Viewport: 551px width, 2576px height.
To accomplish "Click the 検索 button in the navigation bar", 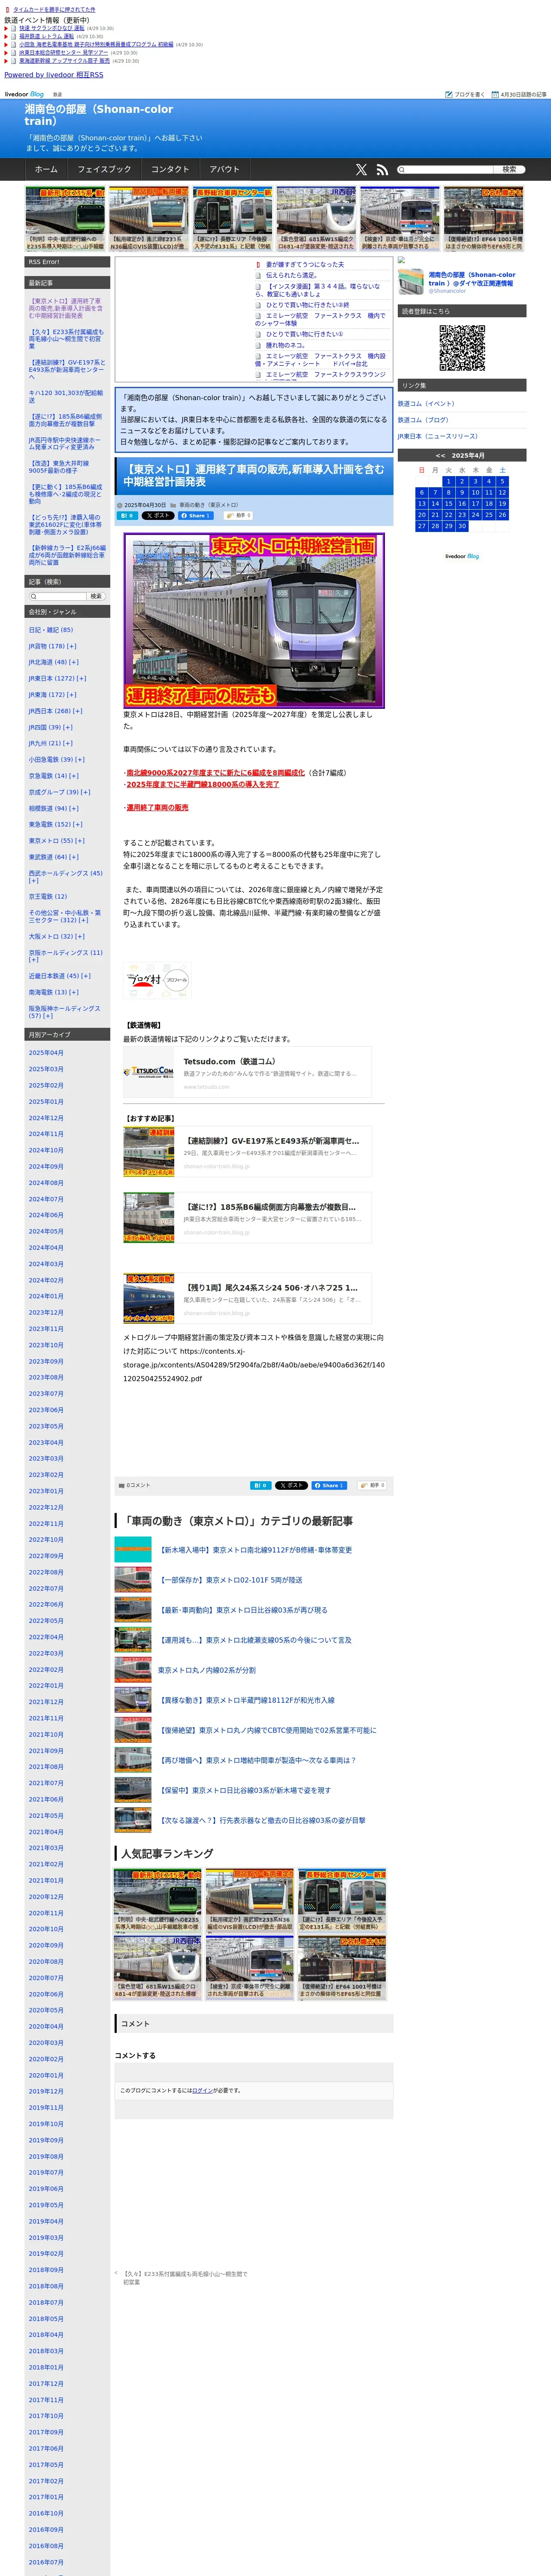I will [x=509, y=170].
